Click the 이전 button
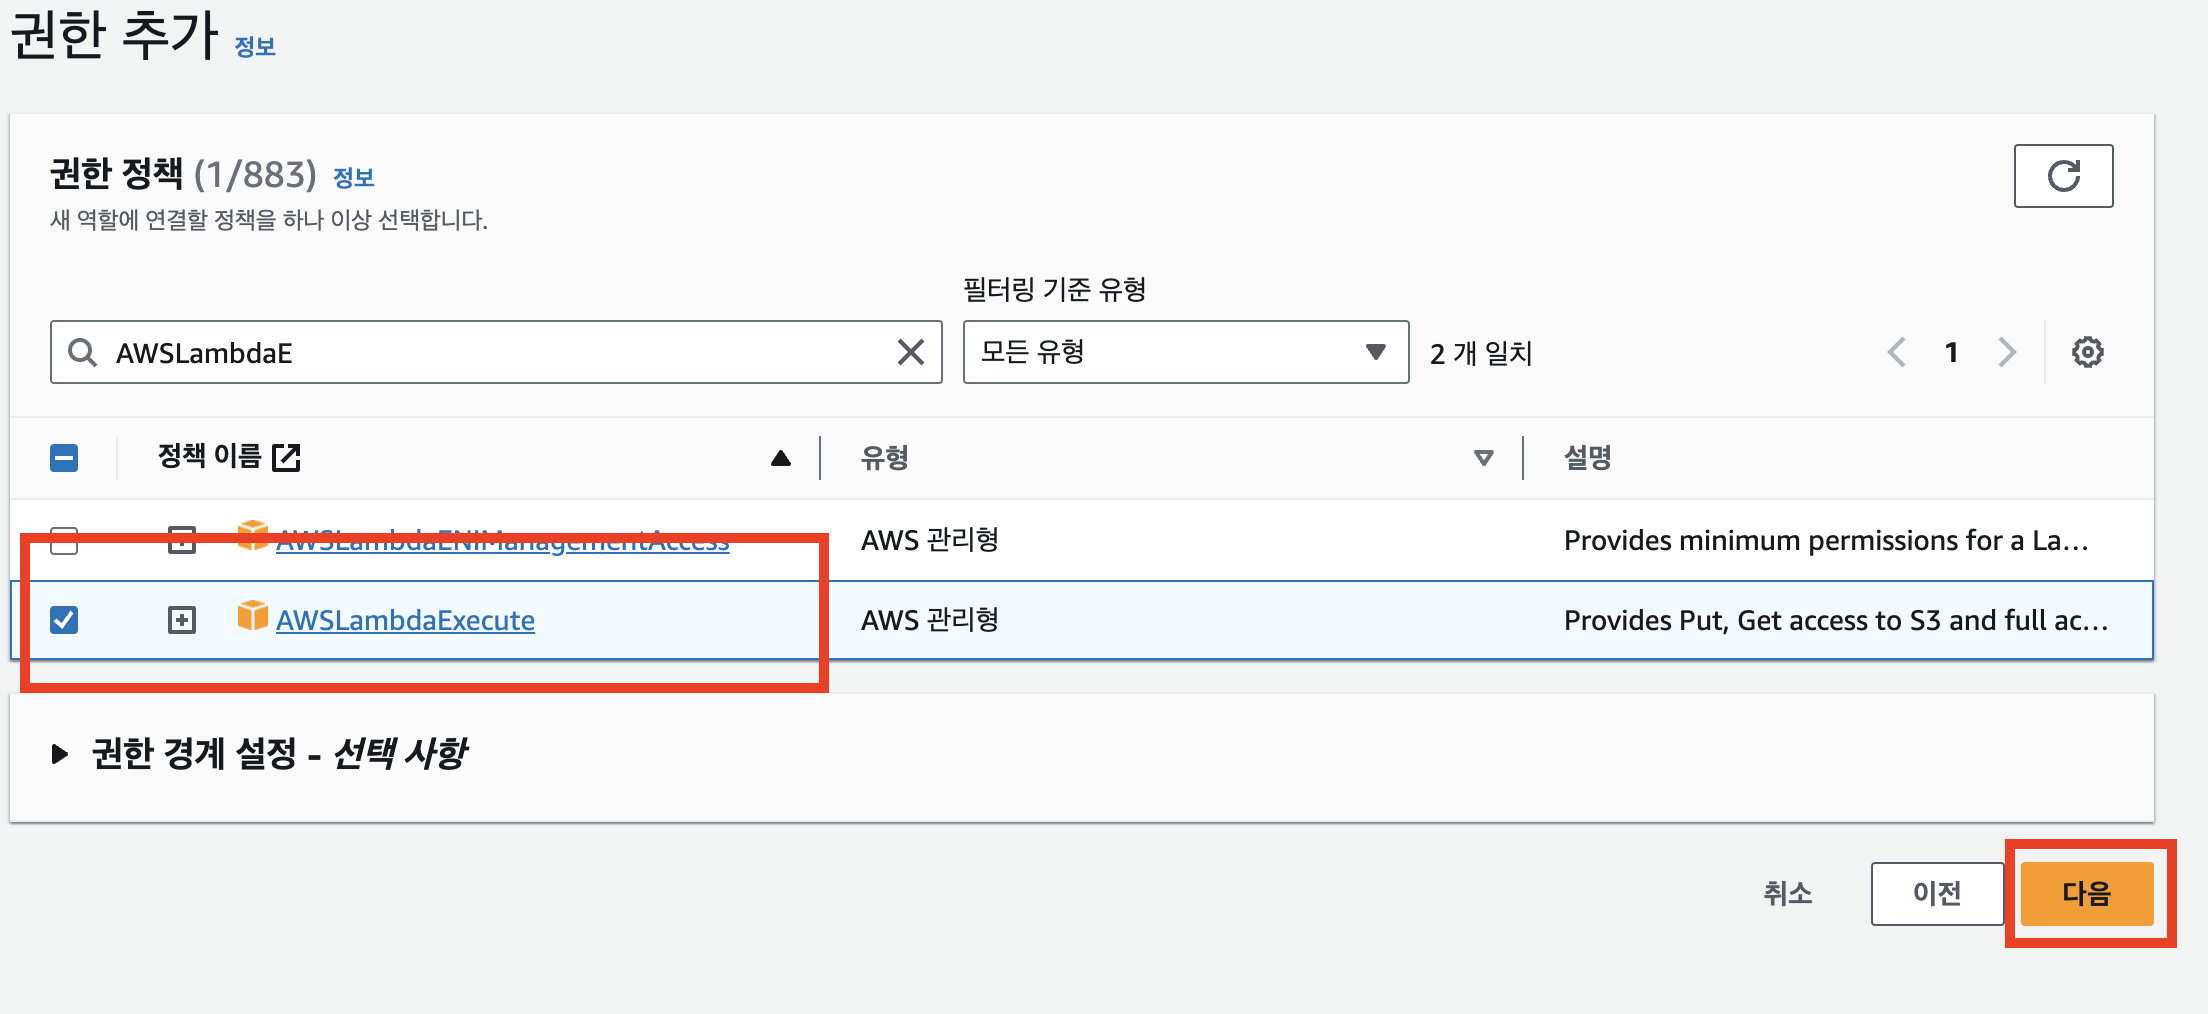 click(x=1937, y=893)
